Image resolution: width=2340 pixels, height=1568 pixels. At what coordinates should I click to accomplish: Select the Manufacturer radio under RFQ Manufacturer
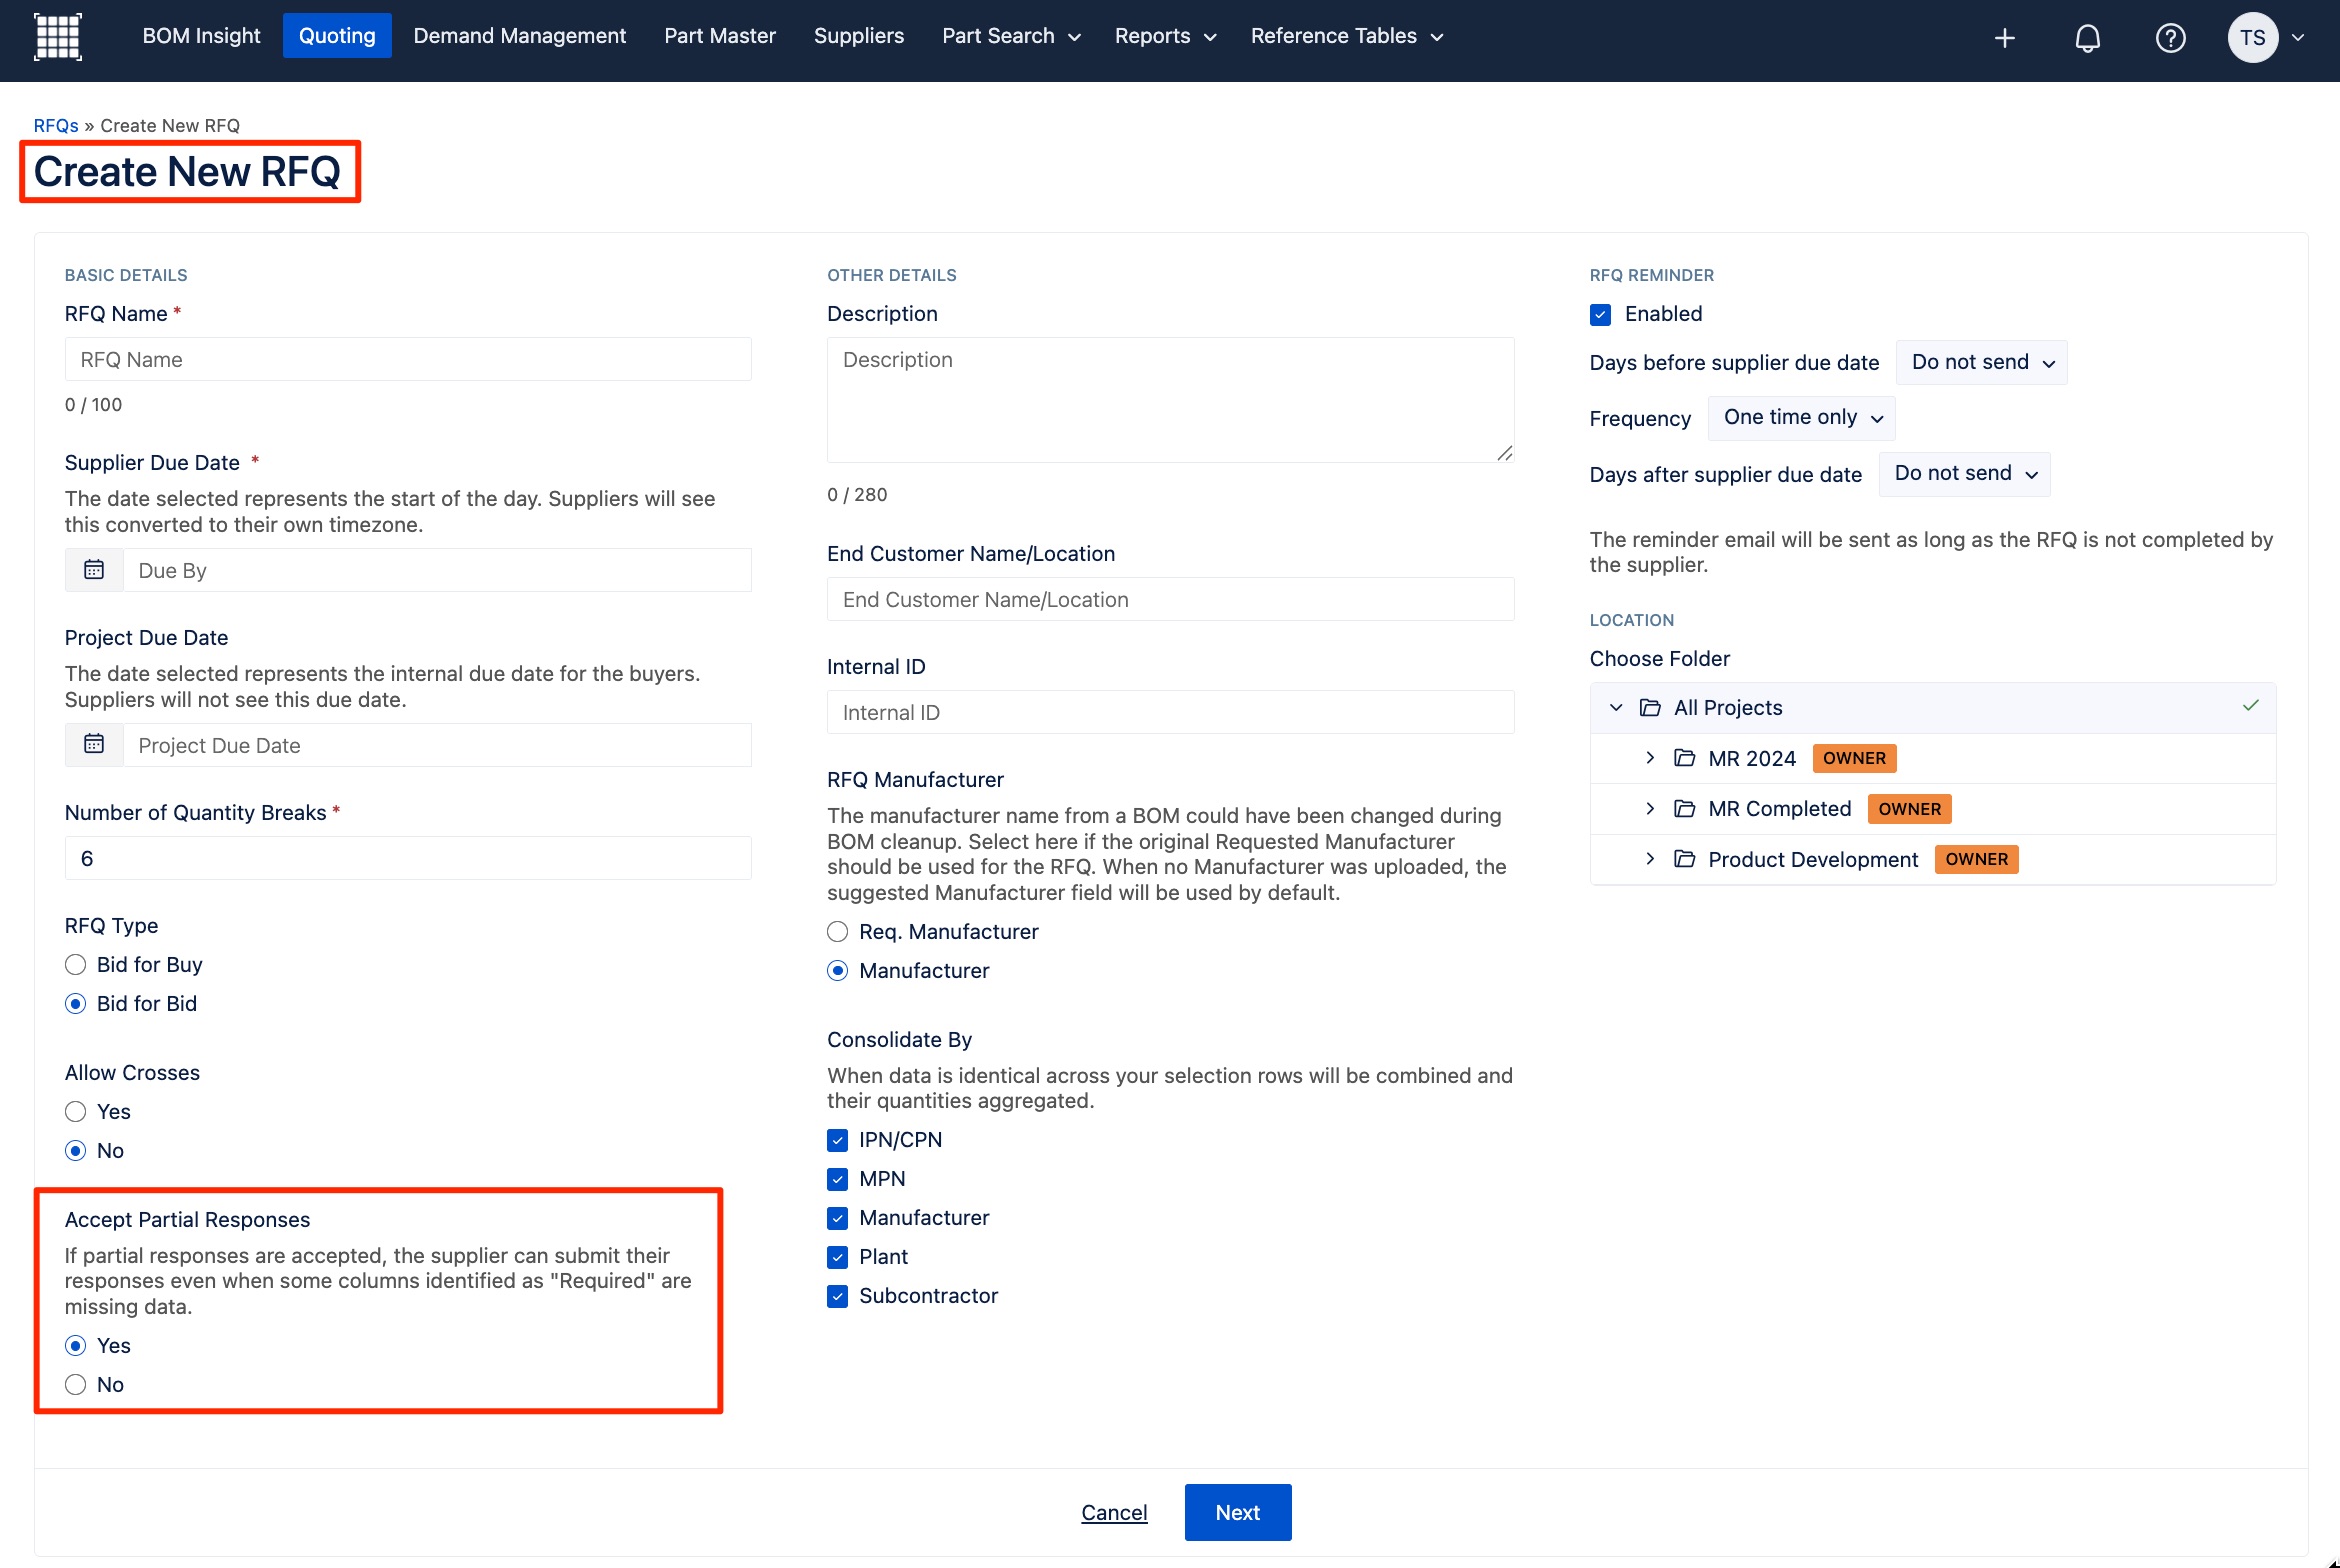(x=837, y=971)
